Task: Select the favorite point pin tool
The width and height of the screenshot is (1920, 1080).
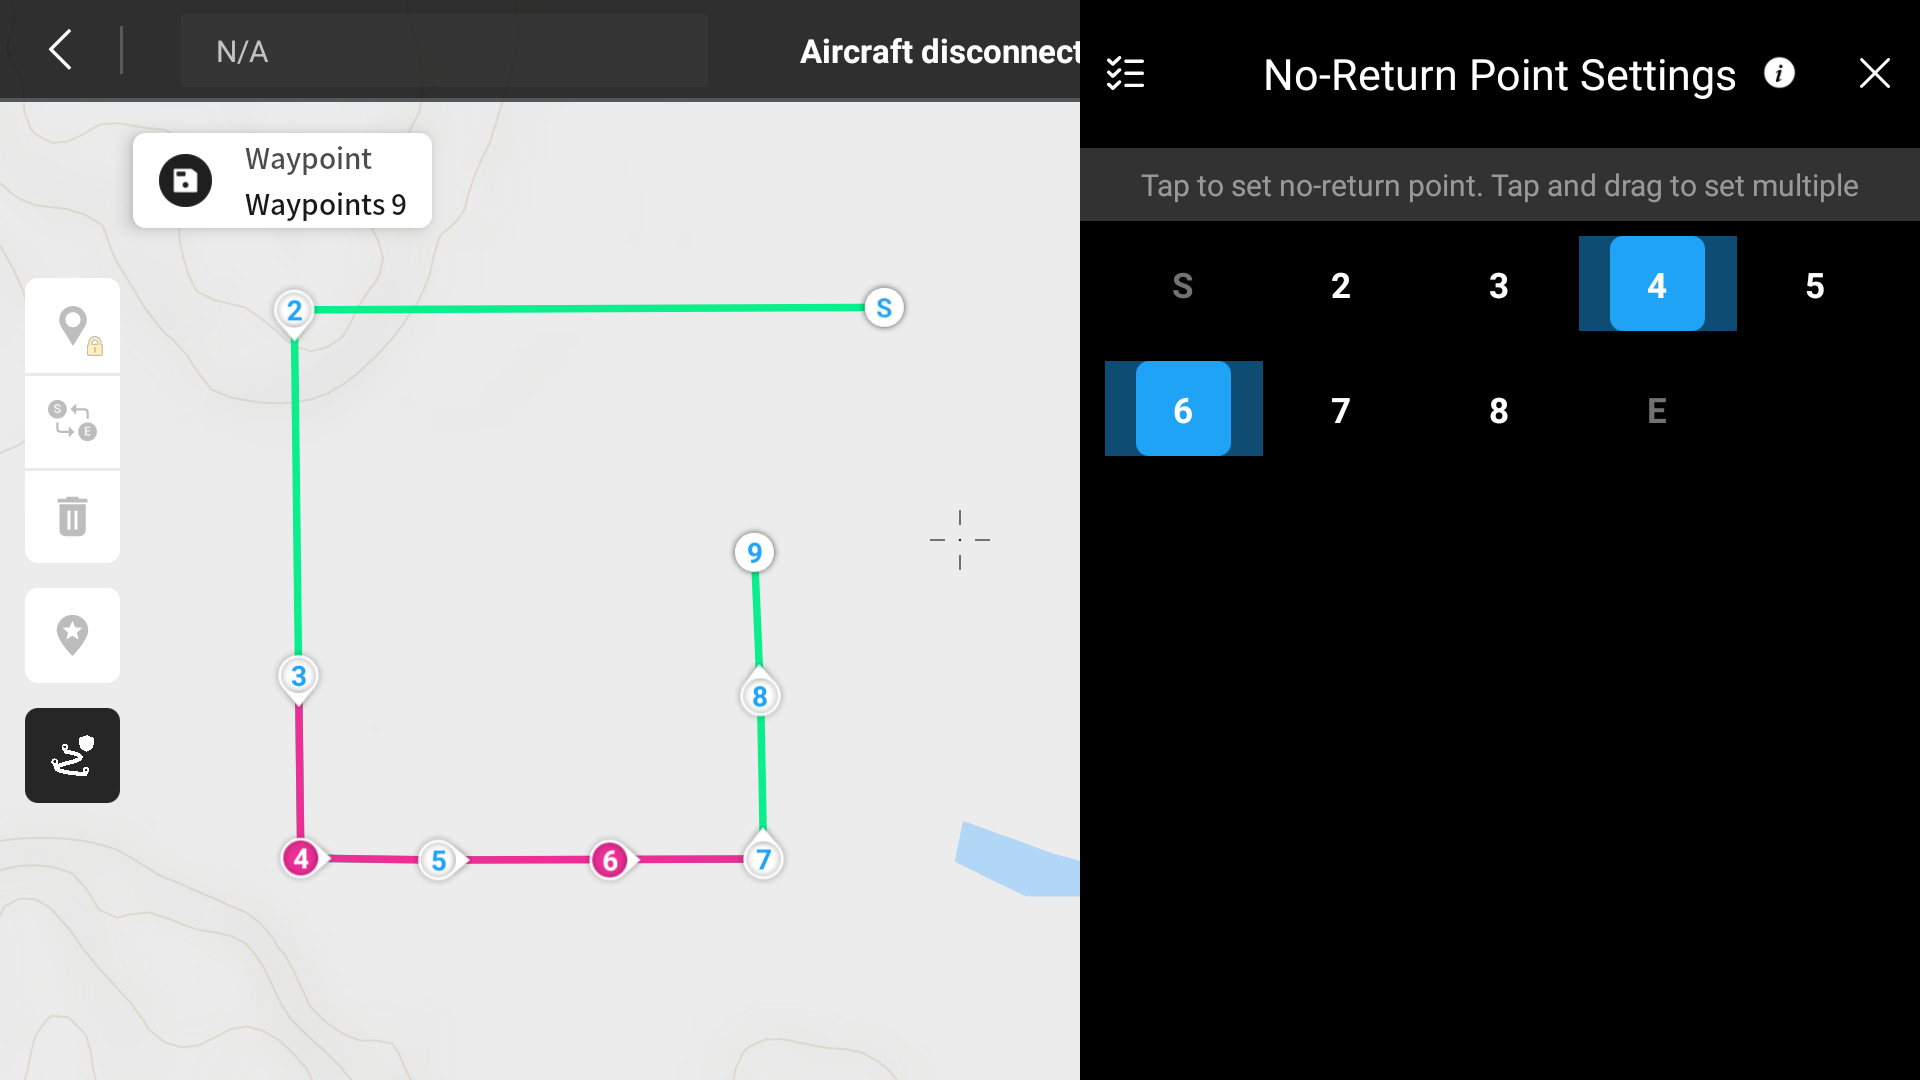Action: click(x=72, y=635)
